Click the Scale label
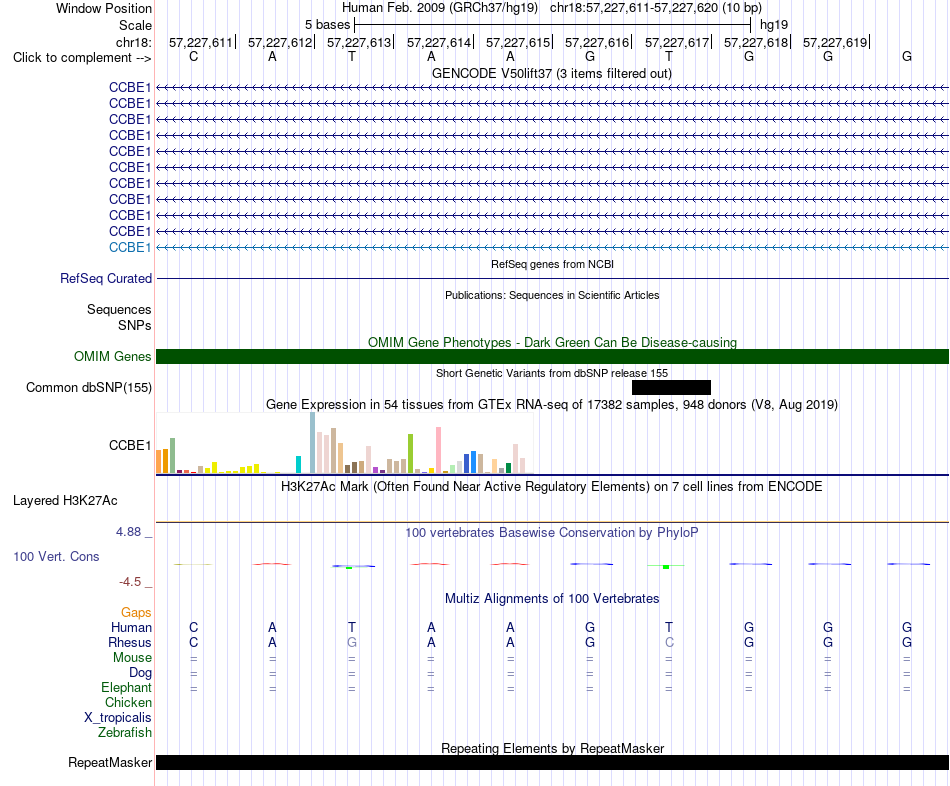 click(135, 25)
